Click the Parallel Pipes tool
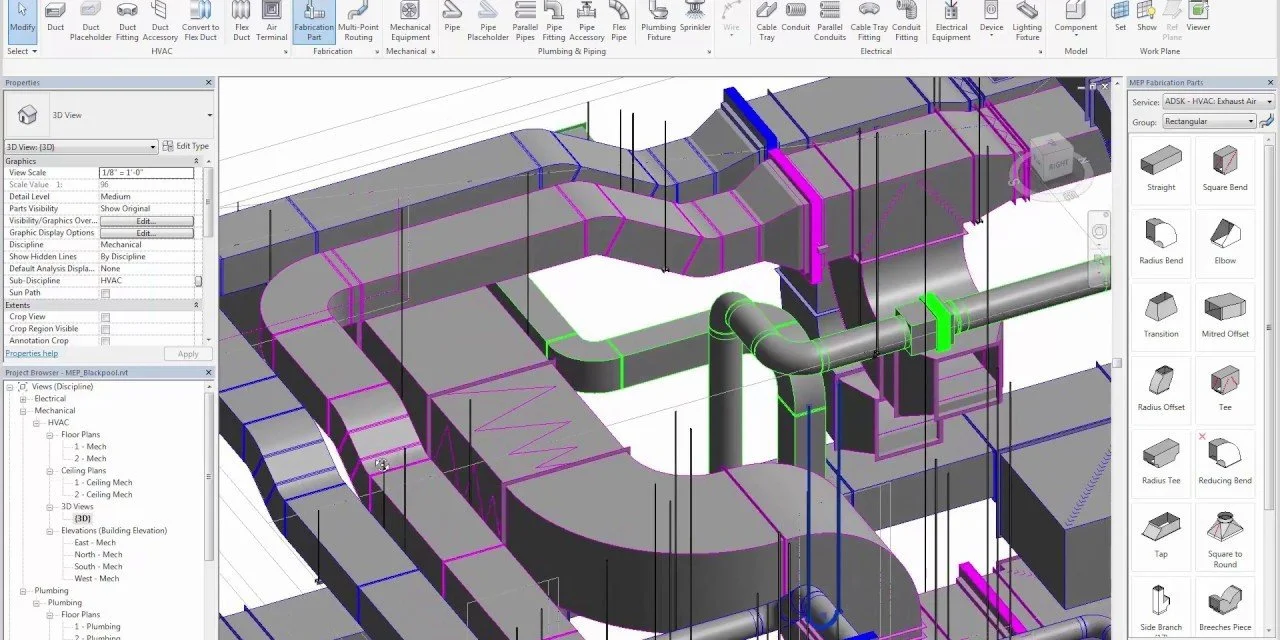This screenshot has width=1280, height=640. [x=525, y=20]
